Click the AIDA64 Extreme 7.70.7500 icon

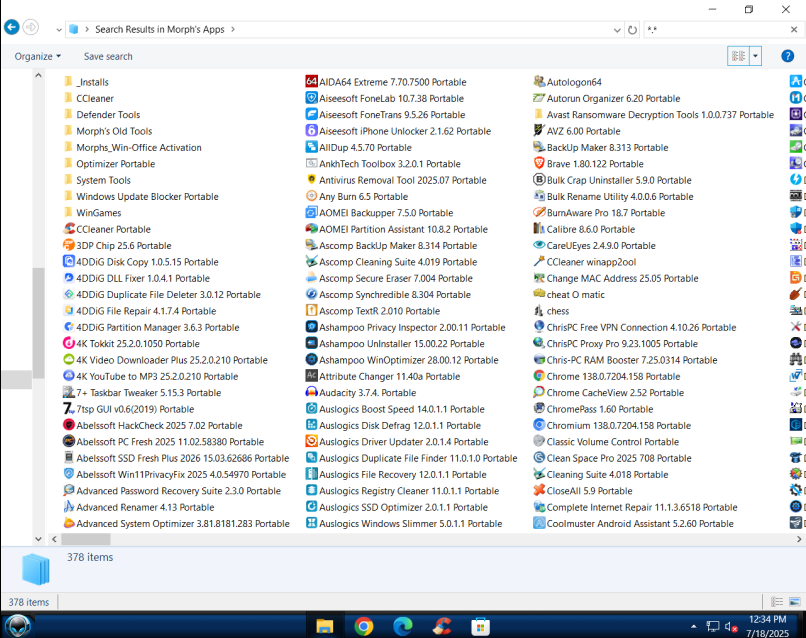(x=311, y=81)
